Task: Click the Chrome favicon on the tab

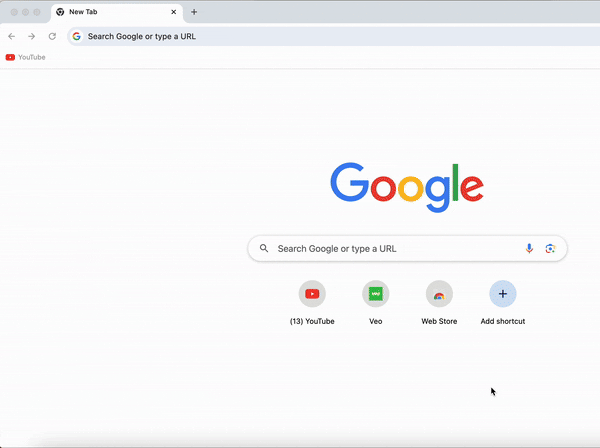Action: coord(60,12)
